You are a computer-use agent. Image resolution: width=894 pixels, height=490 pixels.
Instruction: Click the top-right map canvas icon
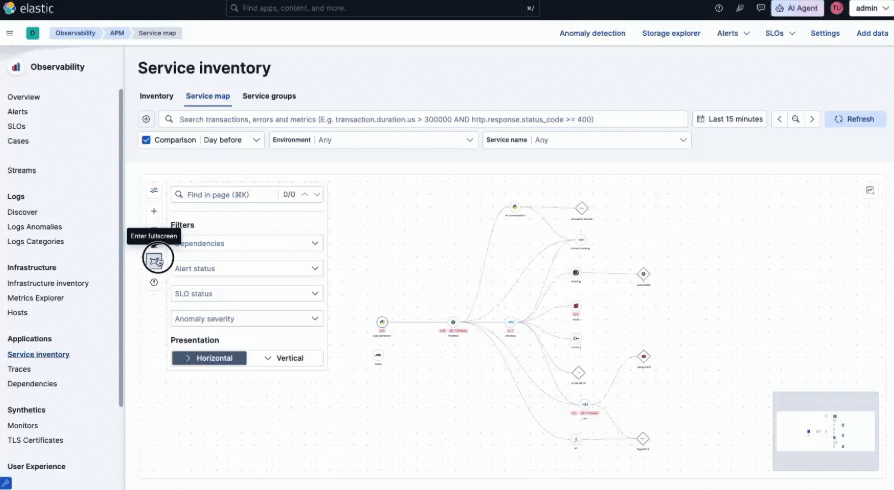[x=870, y=190]
